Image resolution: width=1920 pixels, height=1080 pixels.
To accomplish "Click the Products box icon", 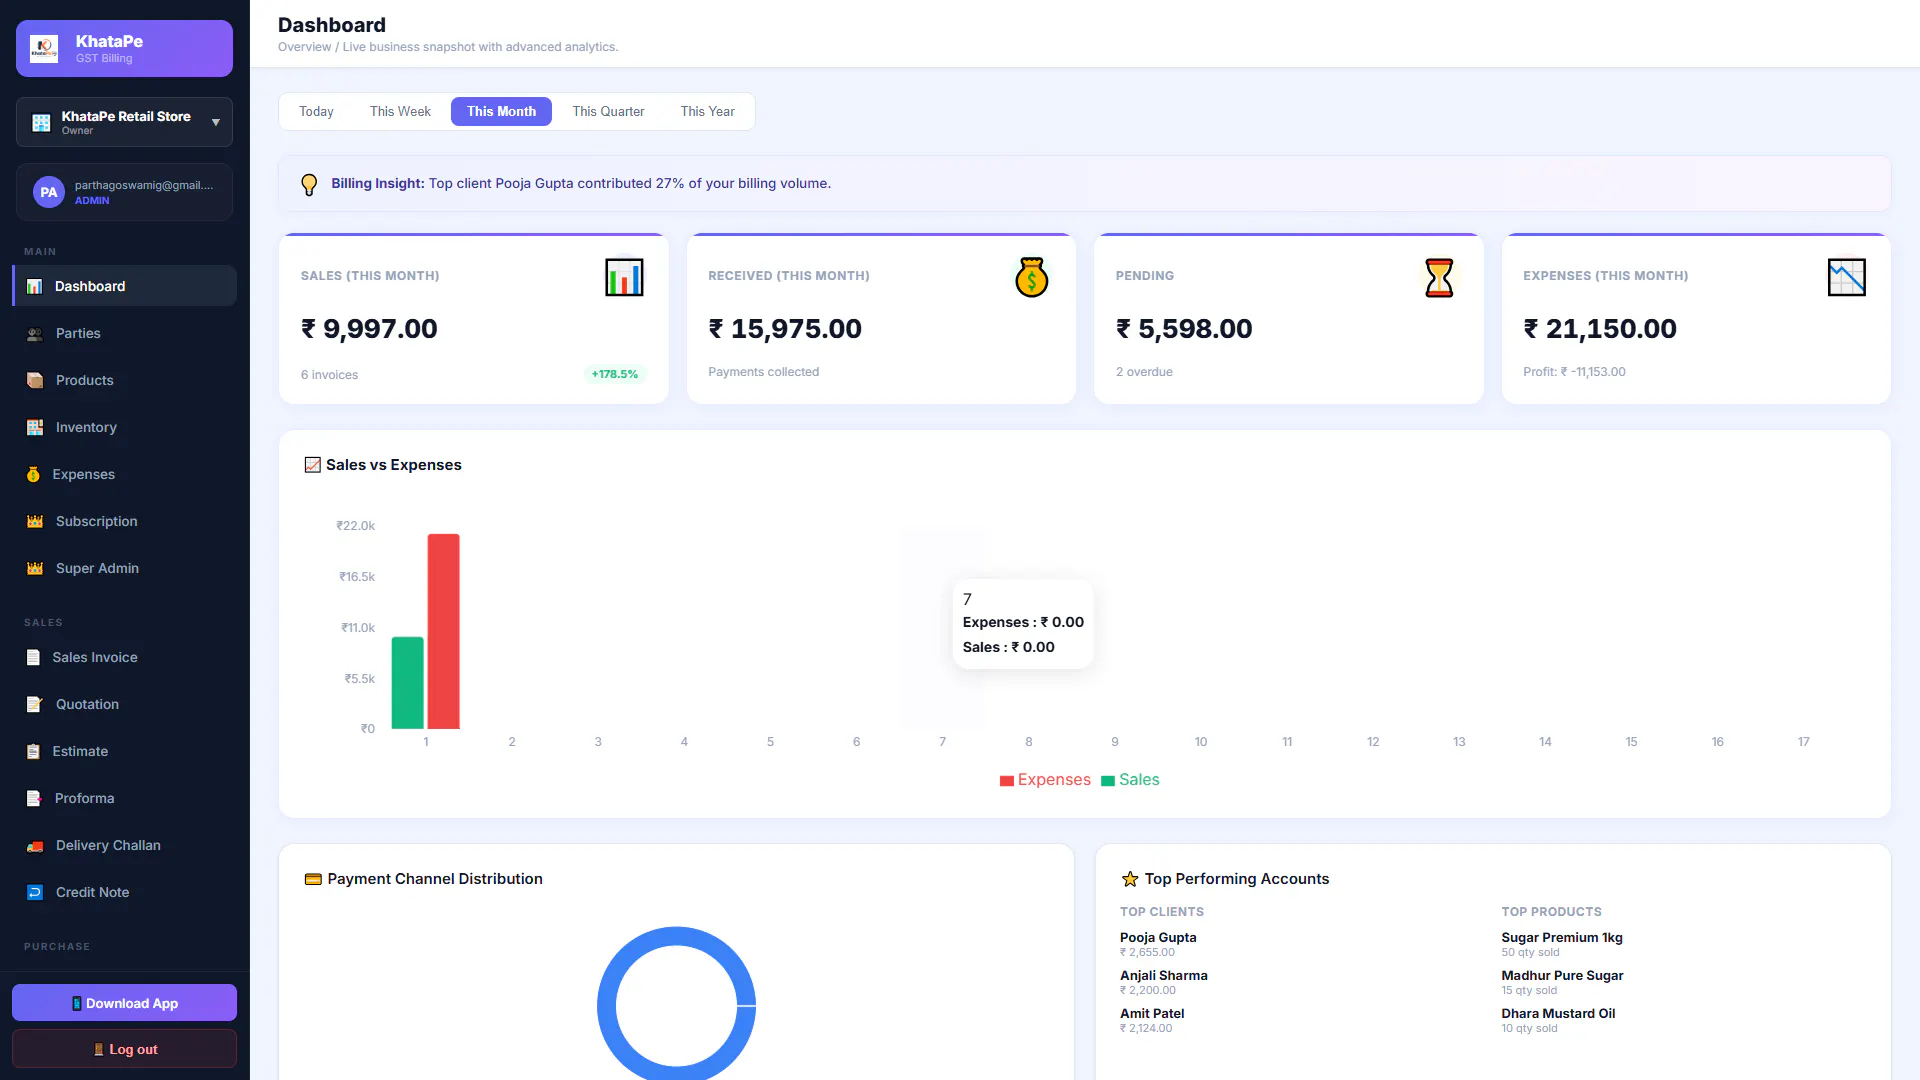I will tap(35, 380).
